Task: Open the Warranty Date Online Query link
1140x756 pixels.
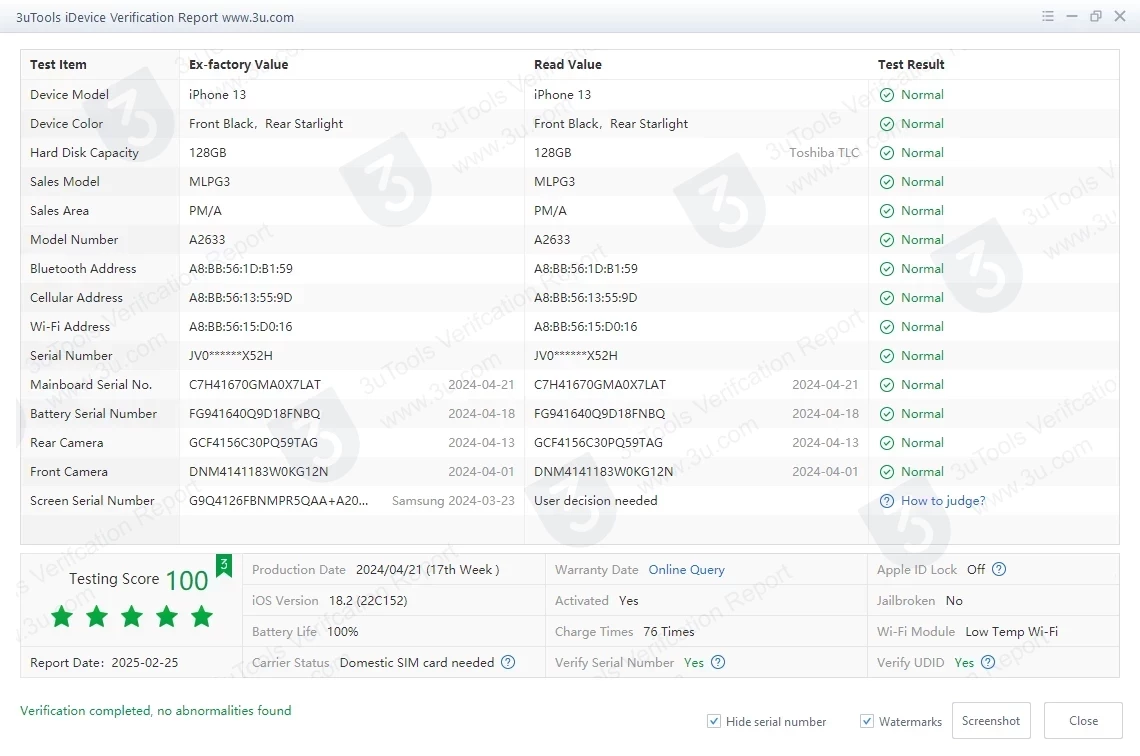Action: [686, 570]
